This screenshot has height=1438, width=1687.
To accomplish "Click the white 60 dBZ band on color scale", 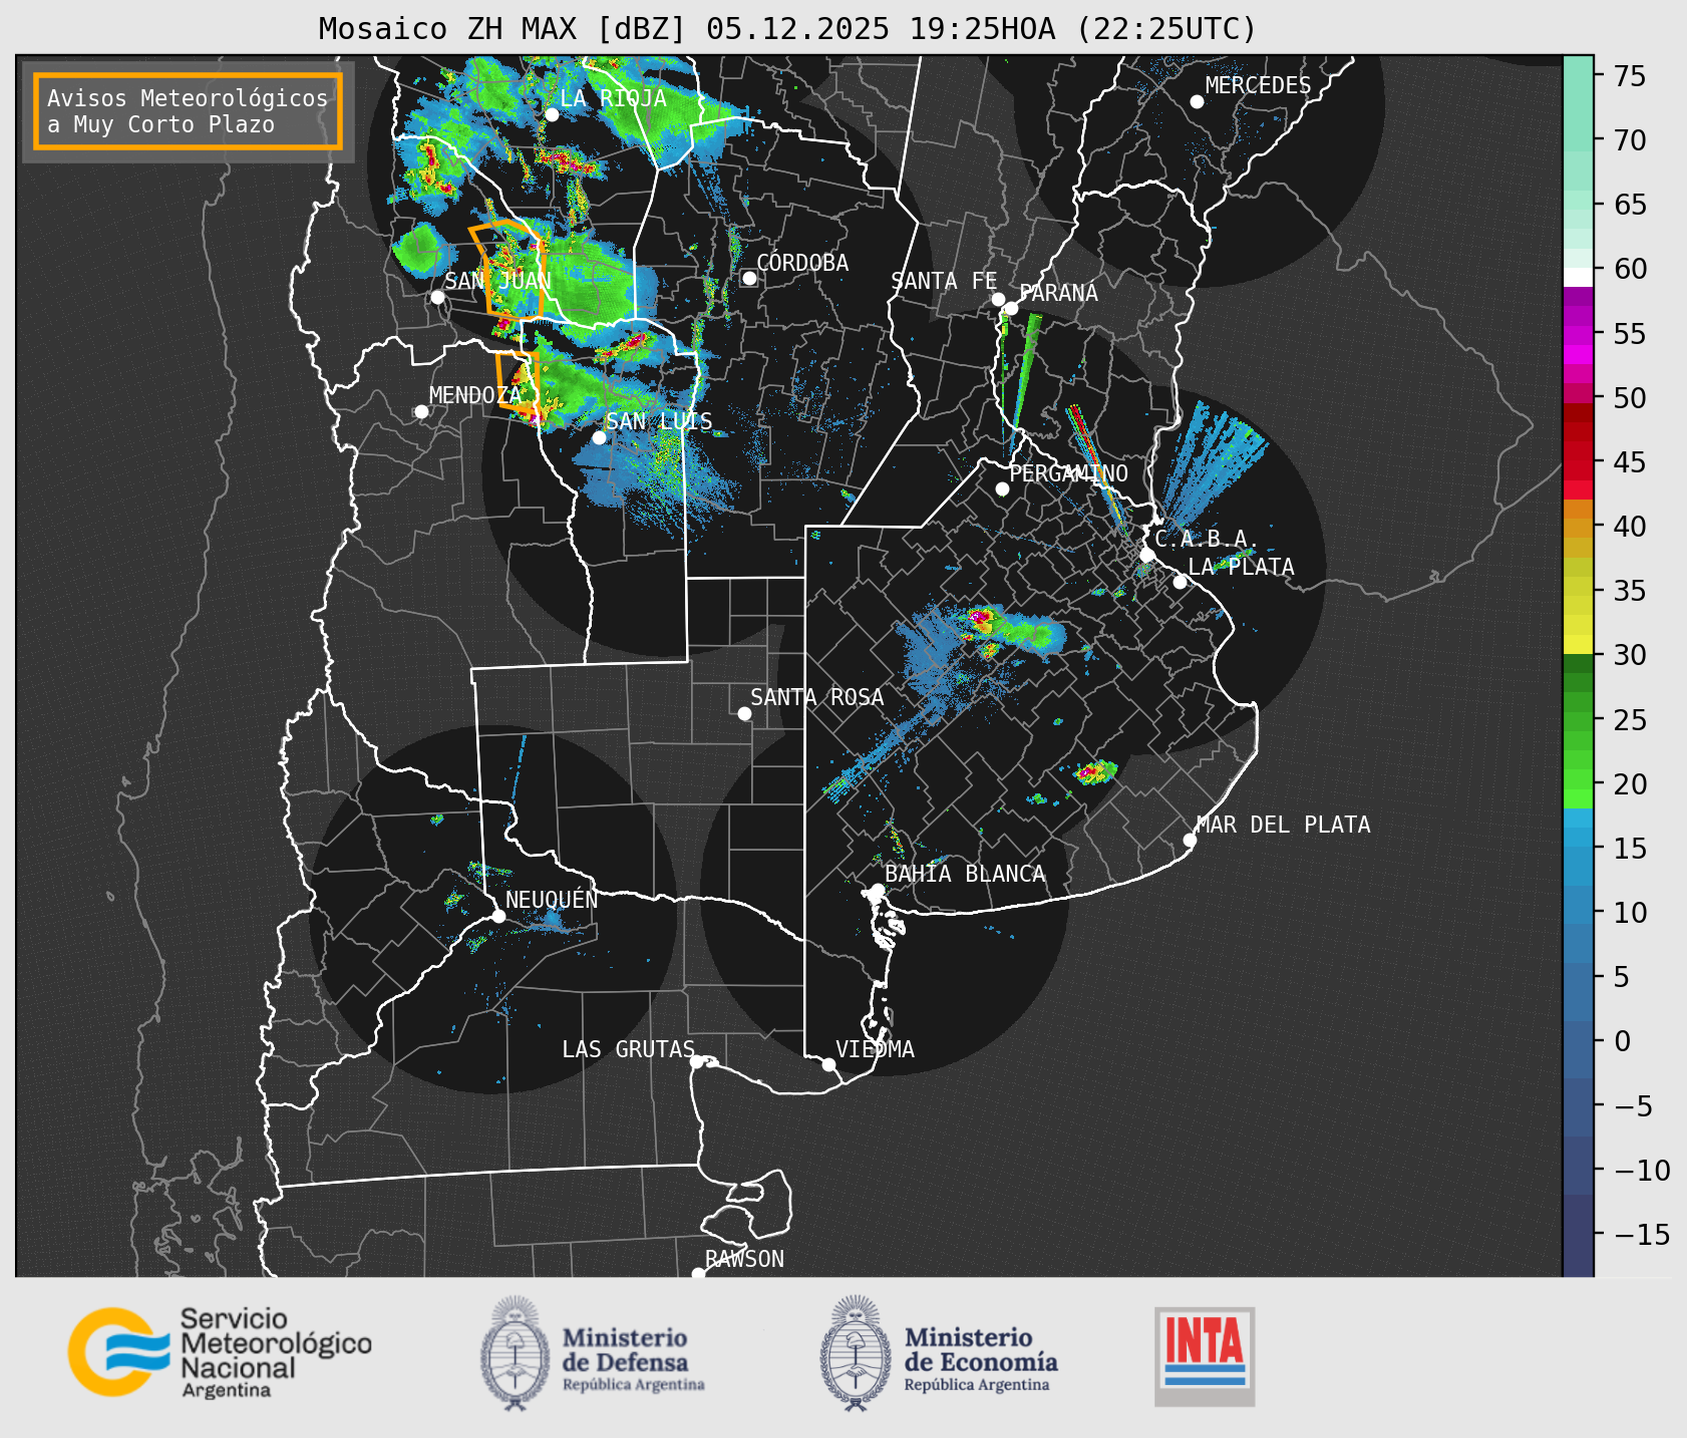I will [x=1577, y=277].
